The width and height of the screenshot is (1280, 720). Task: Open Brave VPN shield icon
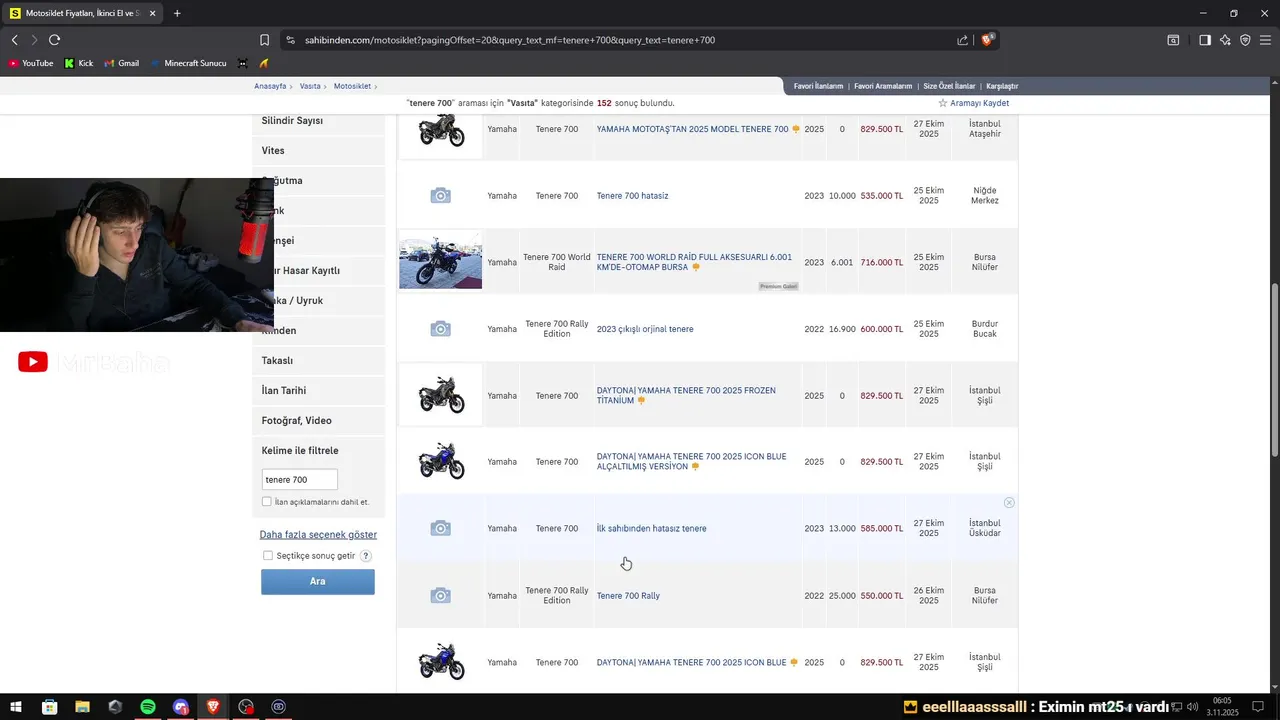click(x=1245, y=40)
